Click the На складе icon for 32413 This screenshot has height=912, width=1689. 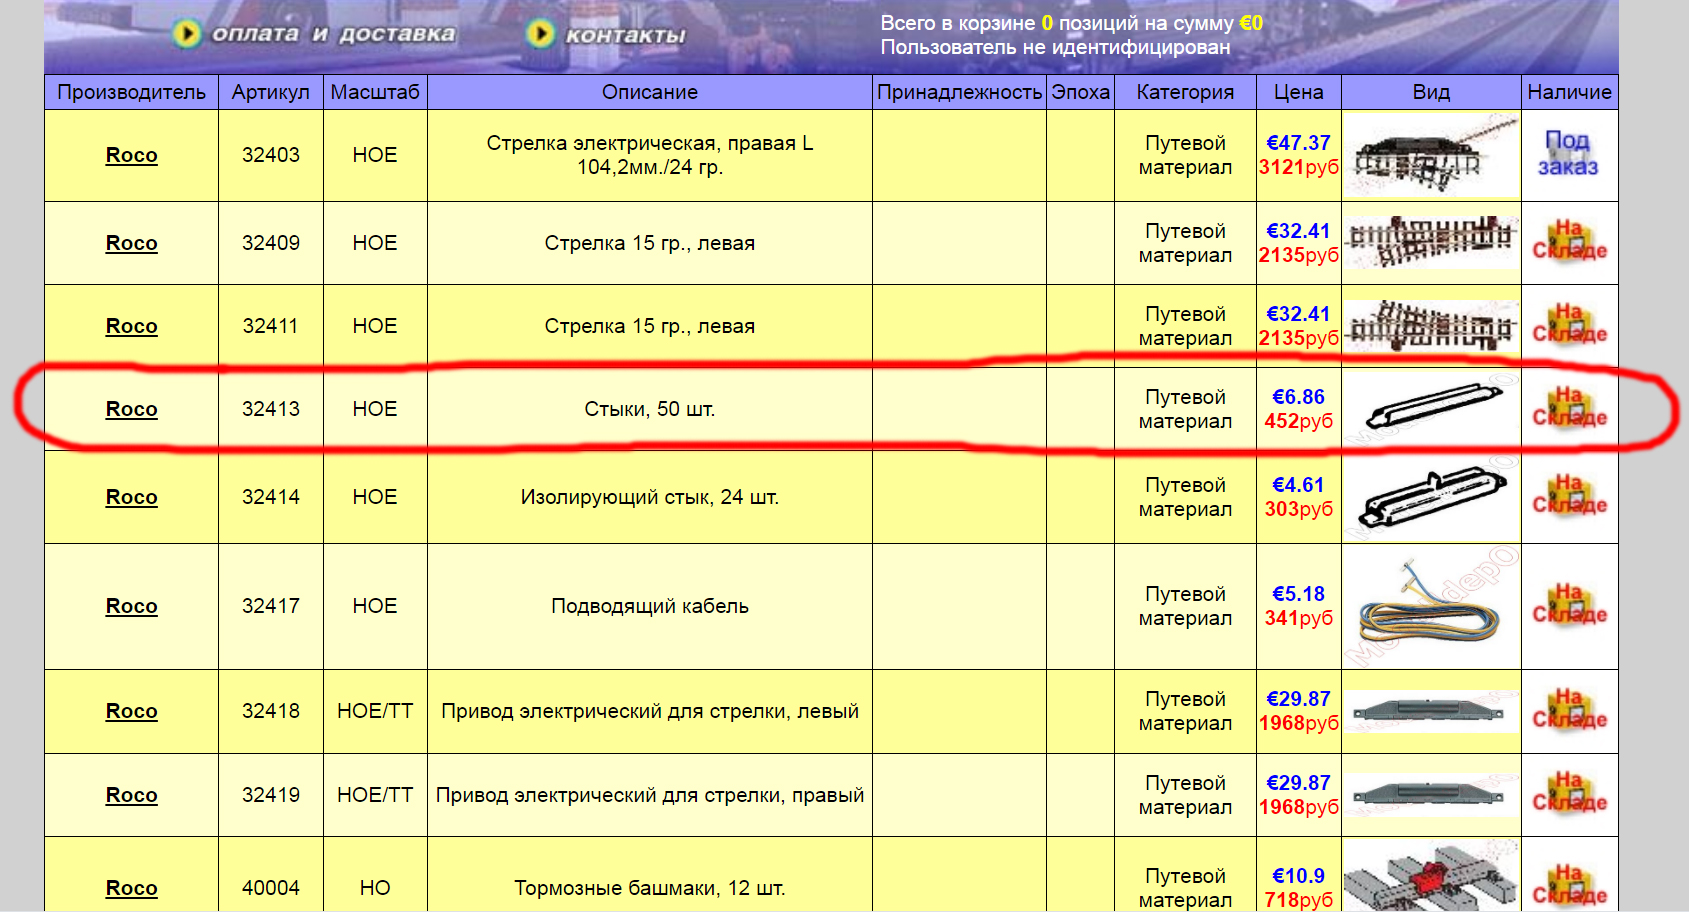(x=1569, y=407)
